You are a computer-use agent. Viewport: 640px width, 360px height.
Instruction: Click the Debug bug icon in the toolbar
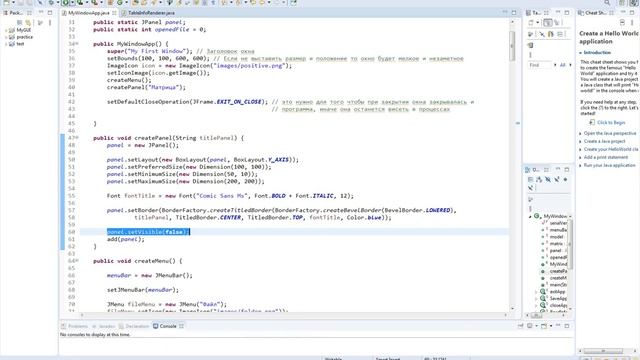tap(51, 3)
